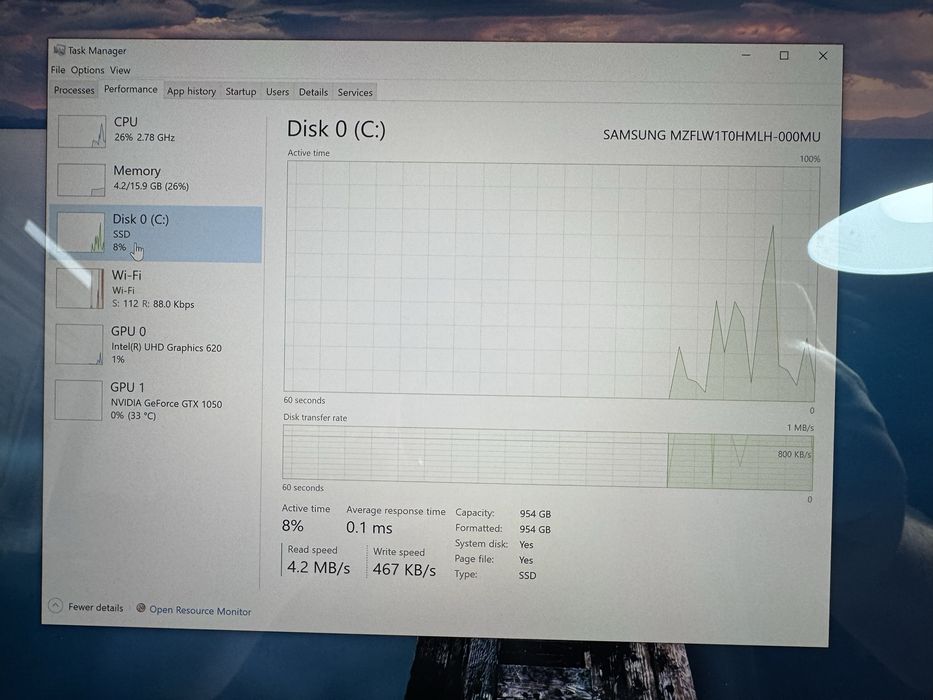This screenshot has height=700, width=933.
Task: Close the Task Manager window
Action: pos(823,56)
